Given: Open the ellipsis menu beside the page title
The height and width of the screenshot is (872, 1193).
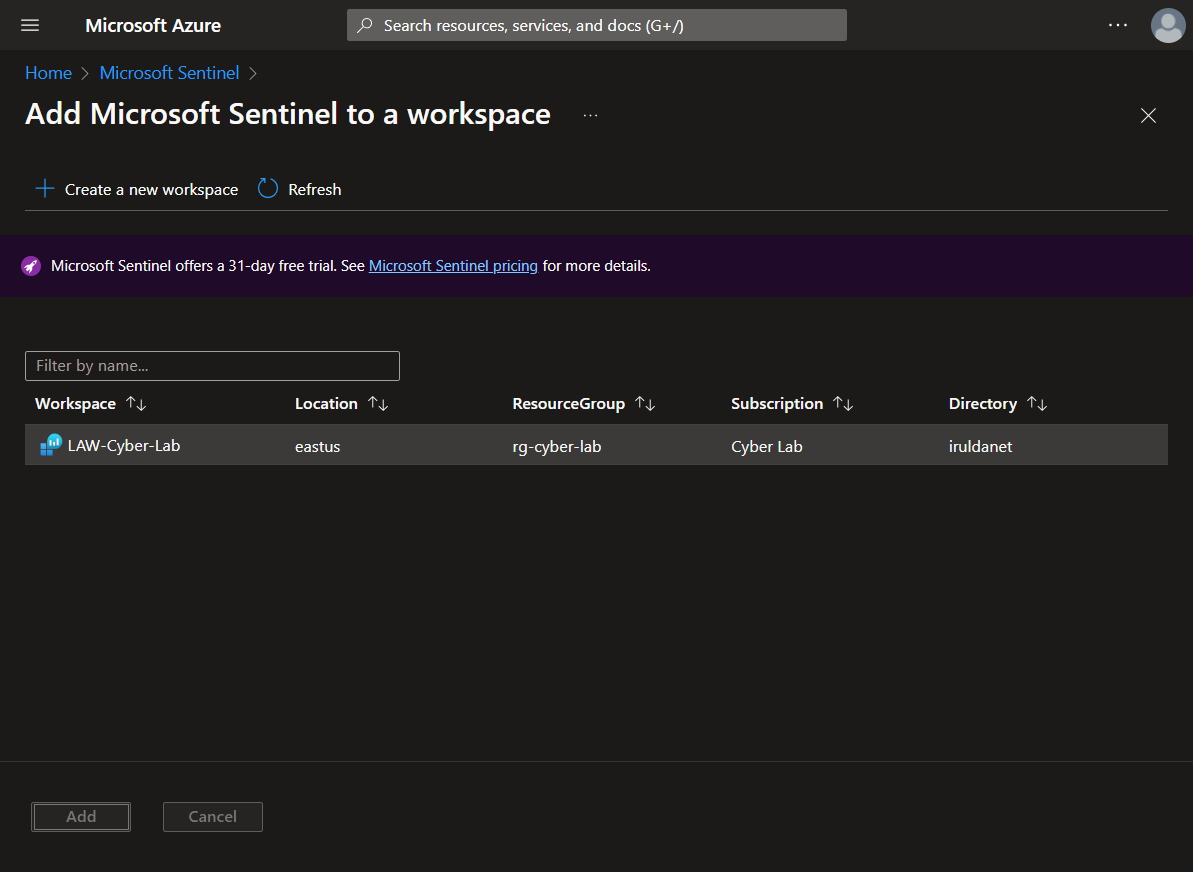Looking at the screenshot, I should [x=590, y=116].
